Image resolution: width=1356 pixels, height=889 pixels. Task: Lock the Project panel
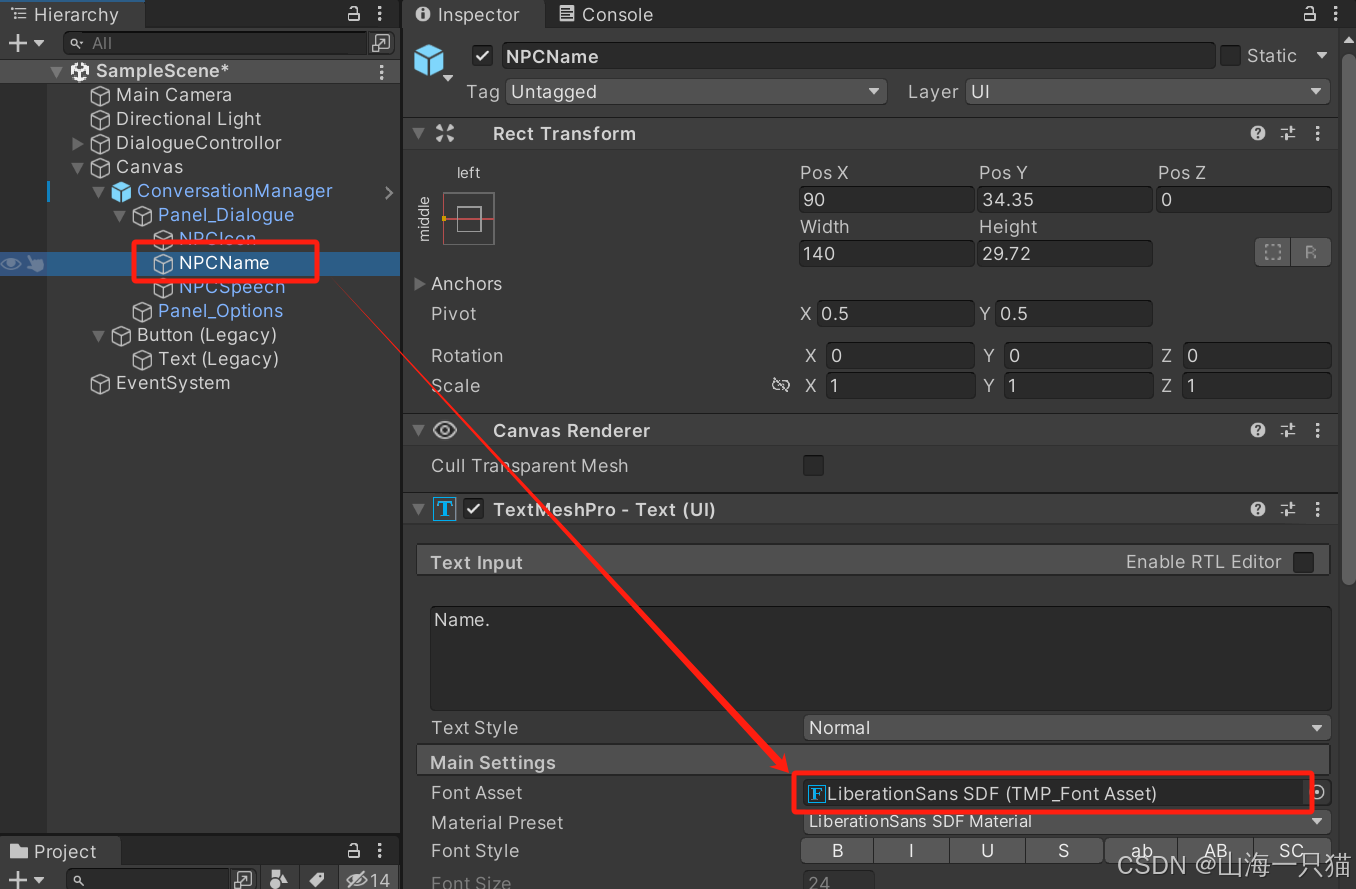pyautogui.click(x=353, y=851)
